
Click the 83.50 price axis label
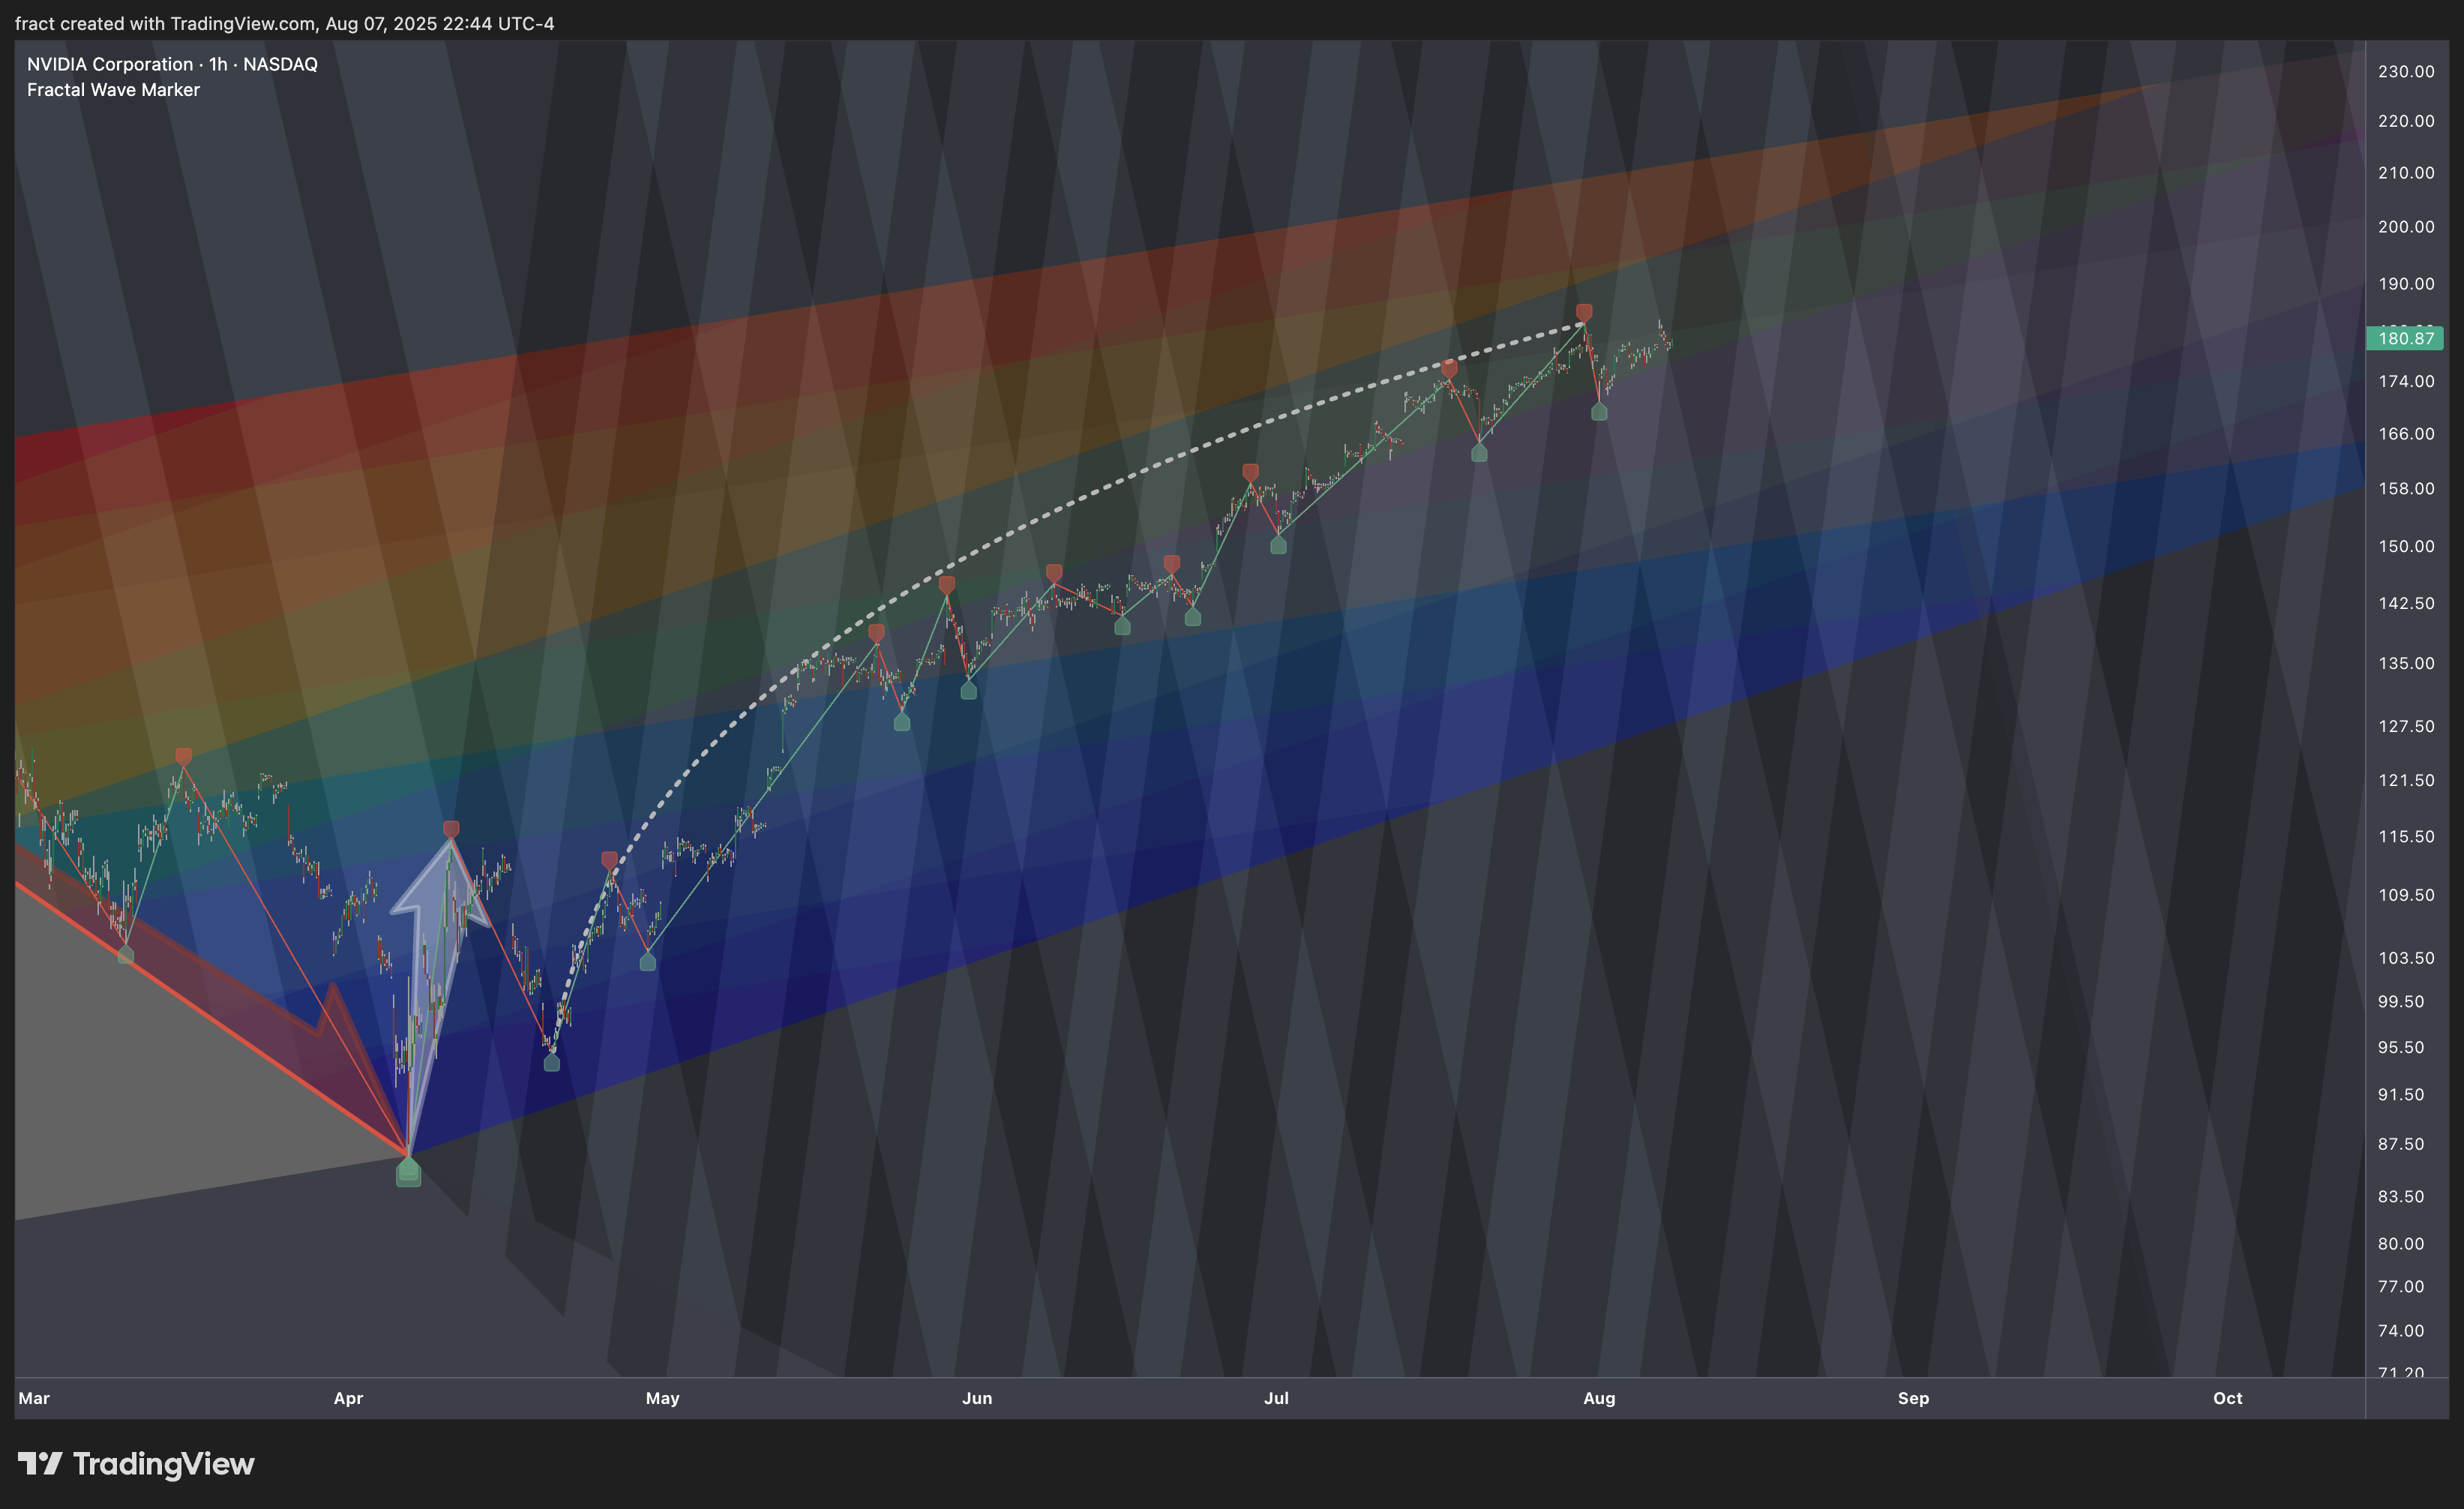(x=2401, y=1197)
